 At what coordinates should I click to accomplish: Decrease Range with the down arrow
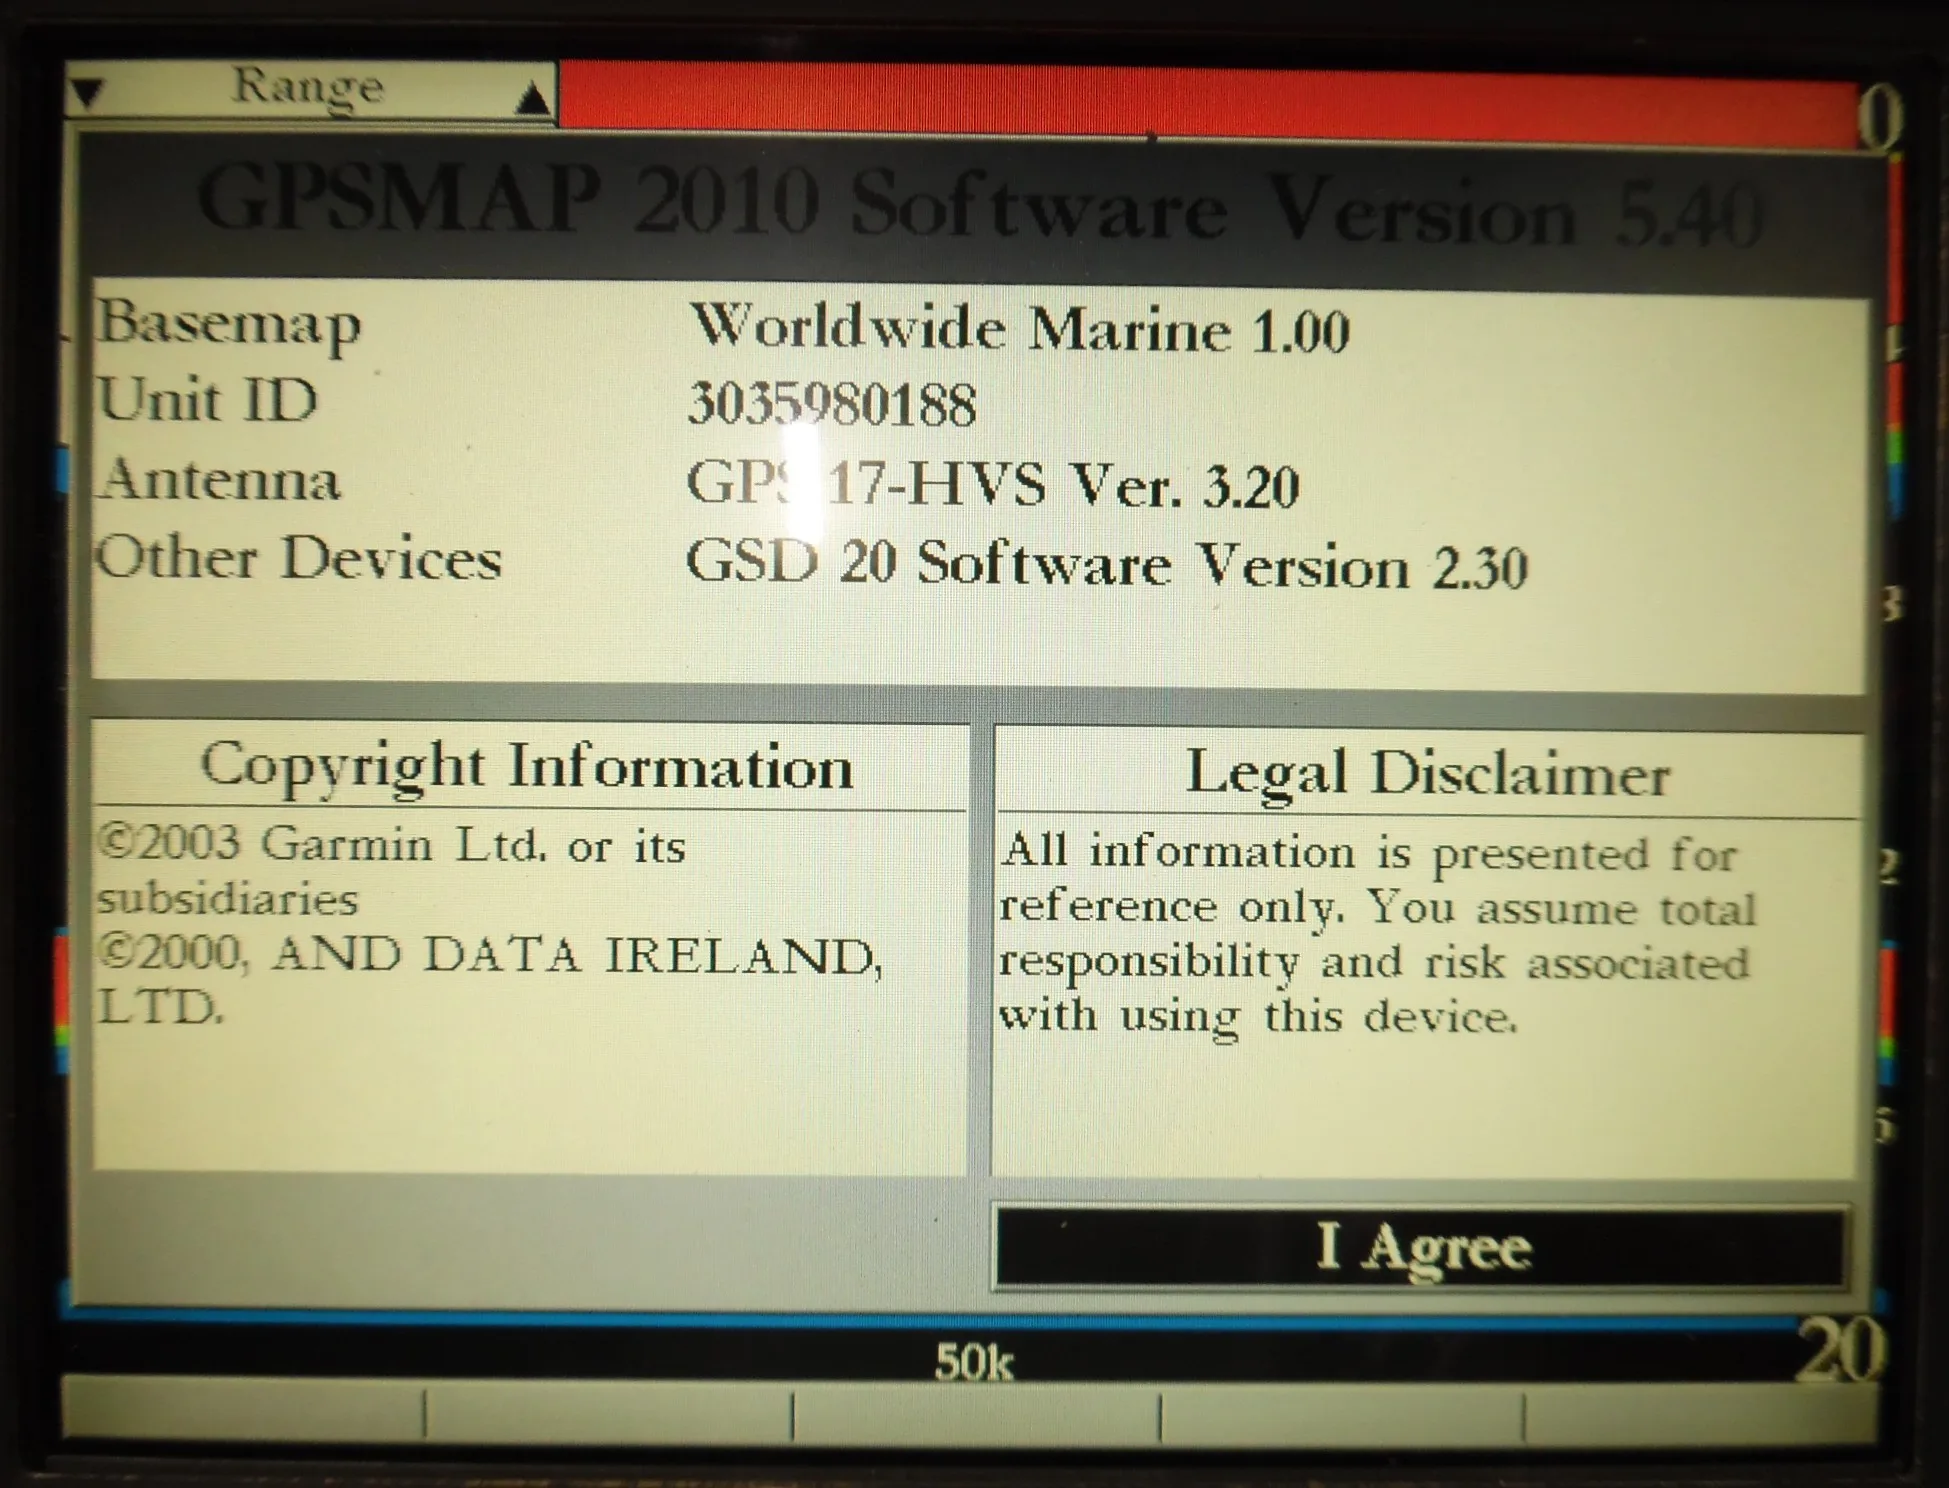pos(89,93)
